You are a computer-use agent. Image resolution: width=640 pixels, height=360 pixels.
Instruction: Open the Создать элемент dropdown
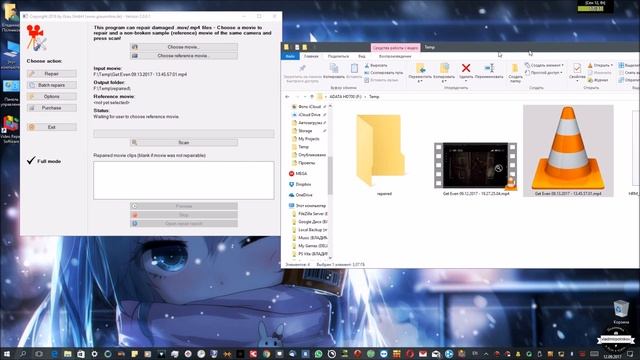(544, 65)
